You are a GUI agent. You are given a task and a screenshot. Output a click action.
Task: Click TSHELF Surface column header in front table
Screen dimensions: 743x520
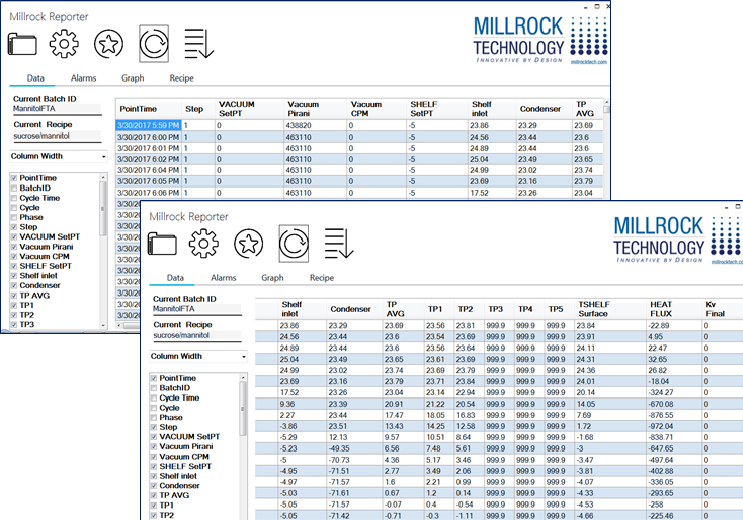[x=611, y=309]
